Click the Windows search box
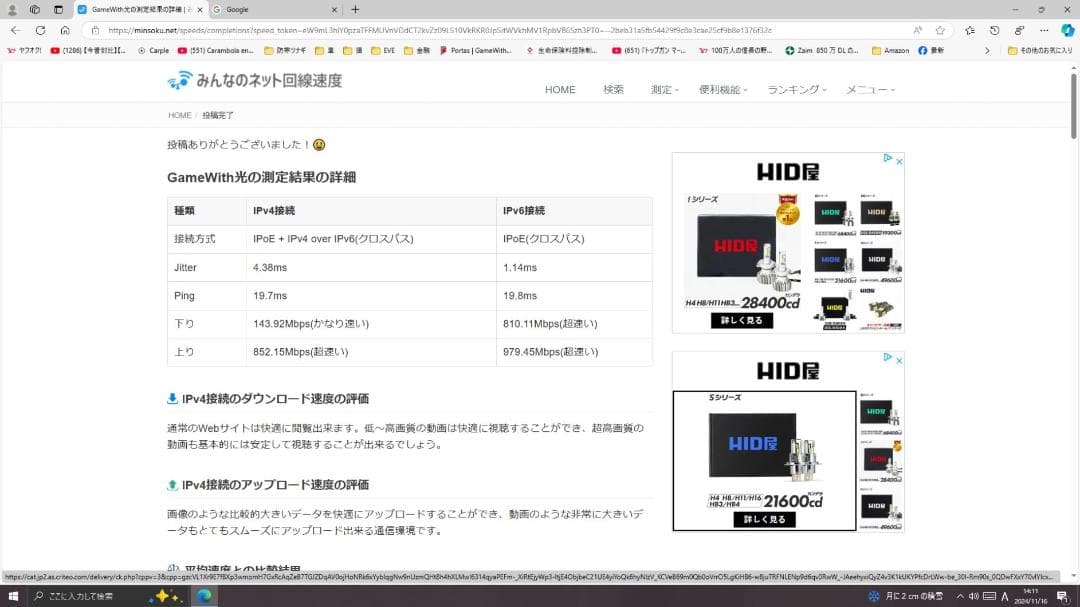The height and width of the screenshot is (607, 1080). (x=80, y=596)
